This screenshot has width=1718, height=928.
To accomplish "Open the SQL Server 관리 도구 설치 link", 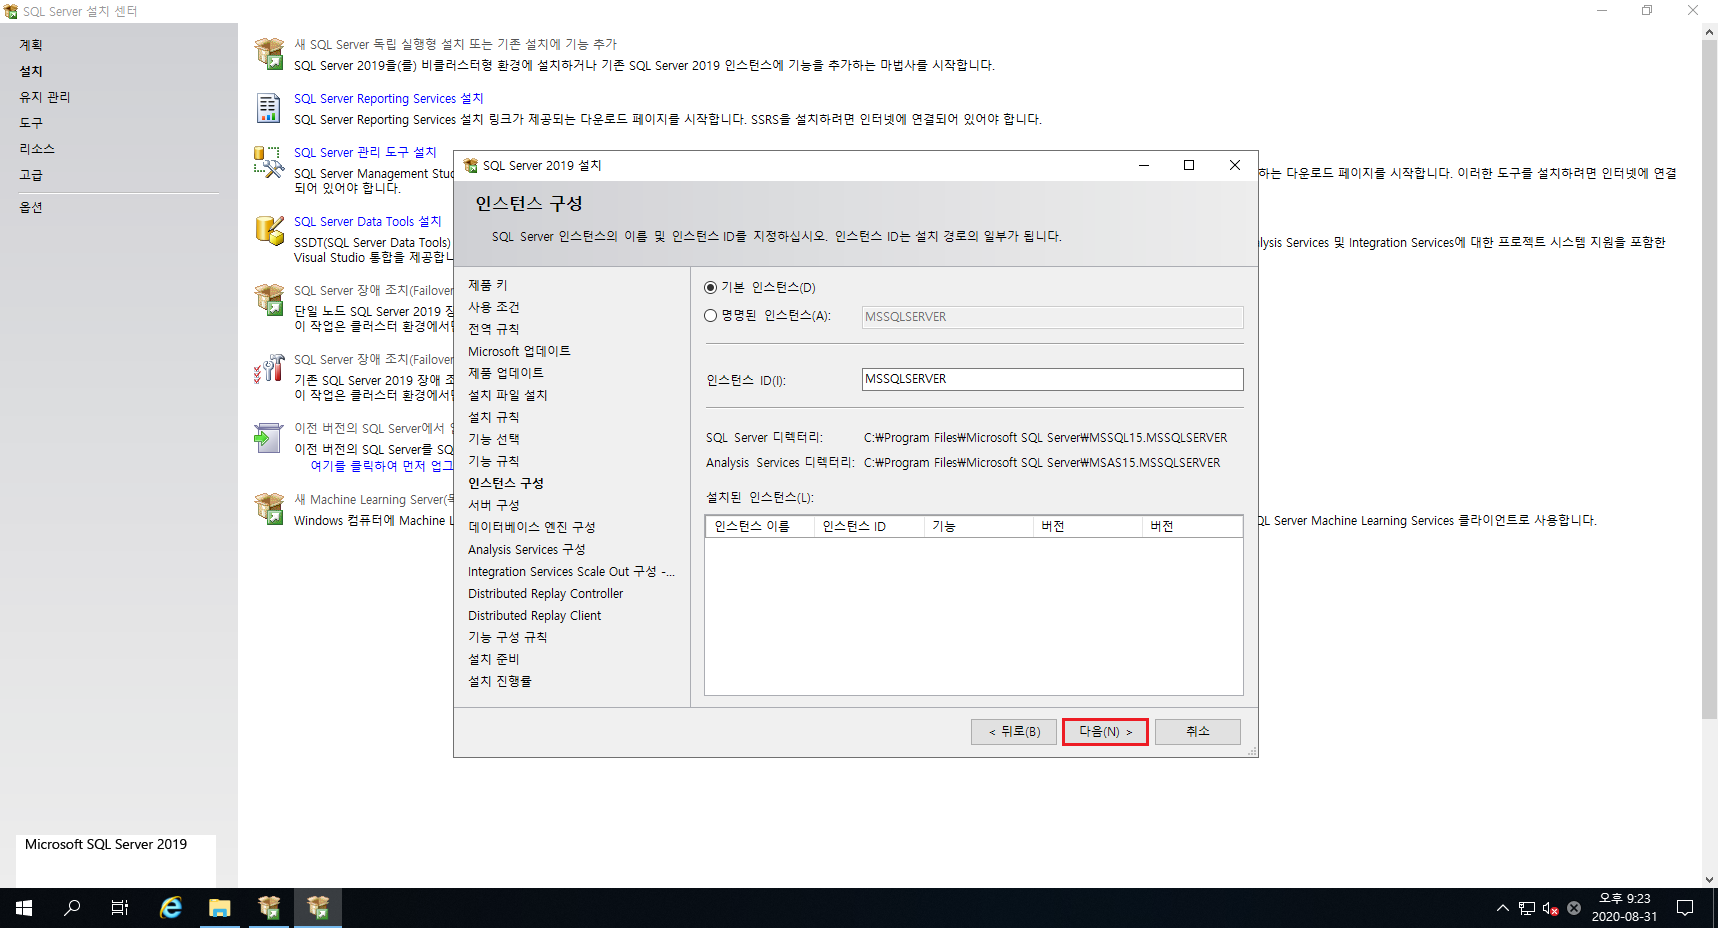I will (x=365, y=152).
